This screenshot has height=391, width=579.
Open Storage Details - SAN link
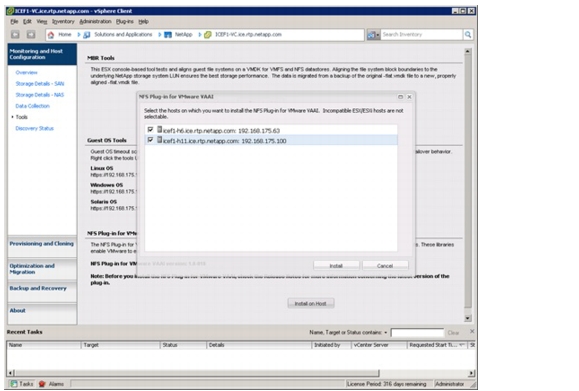(x=40, y=84)
